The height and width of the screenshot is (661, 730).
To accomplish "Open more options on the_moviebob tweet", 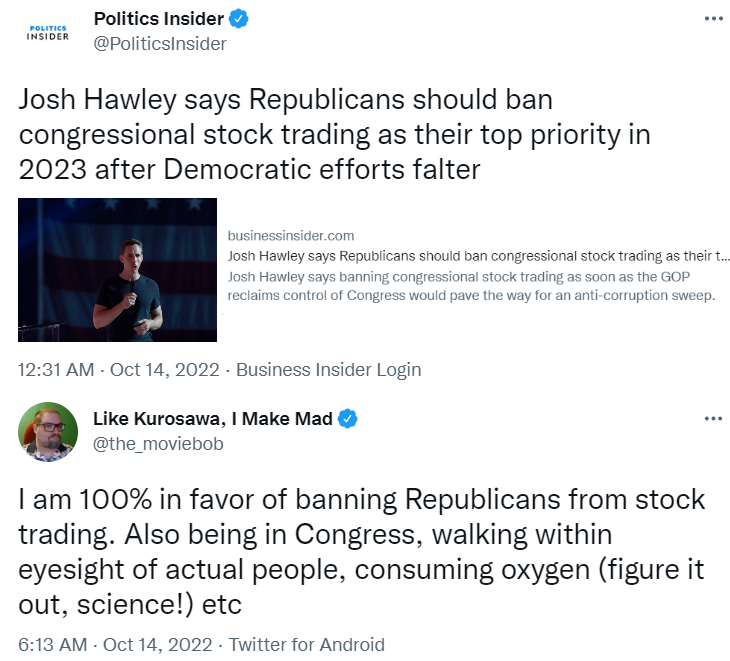I will (712, 418).
